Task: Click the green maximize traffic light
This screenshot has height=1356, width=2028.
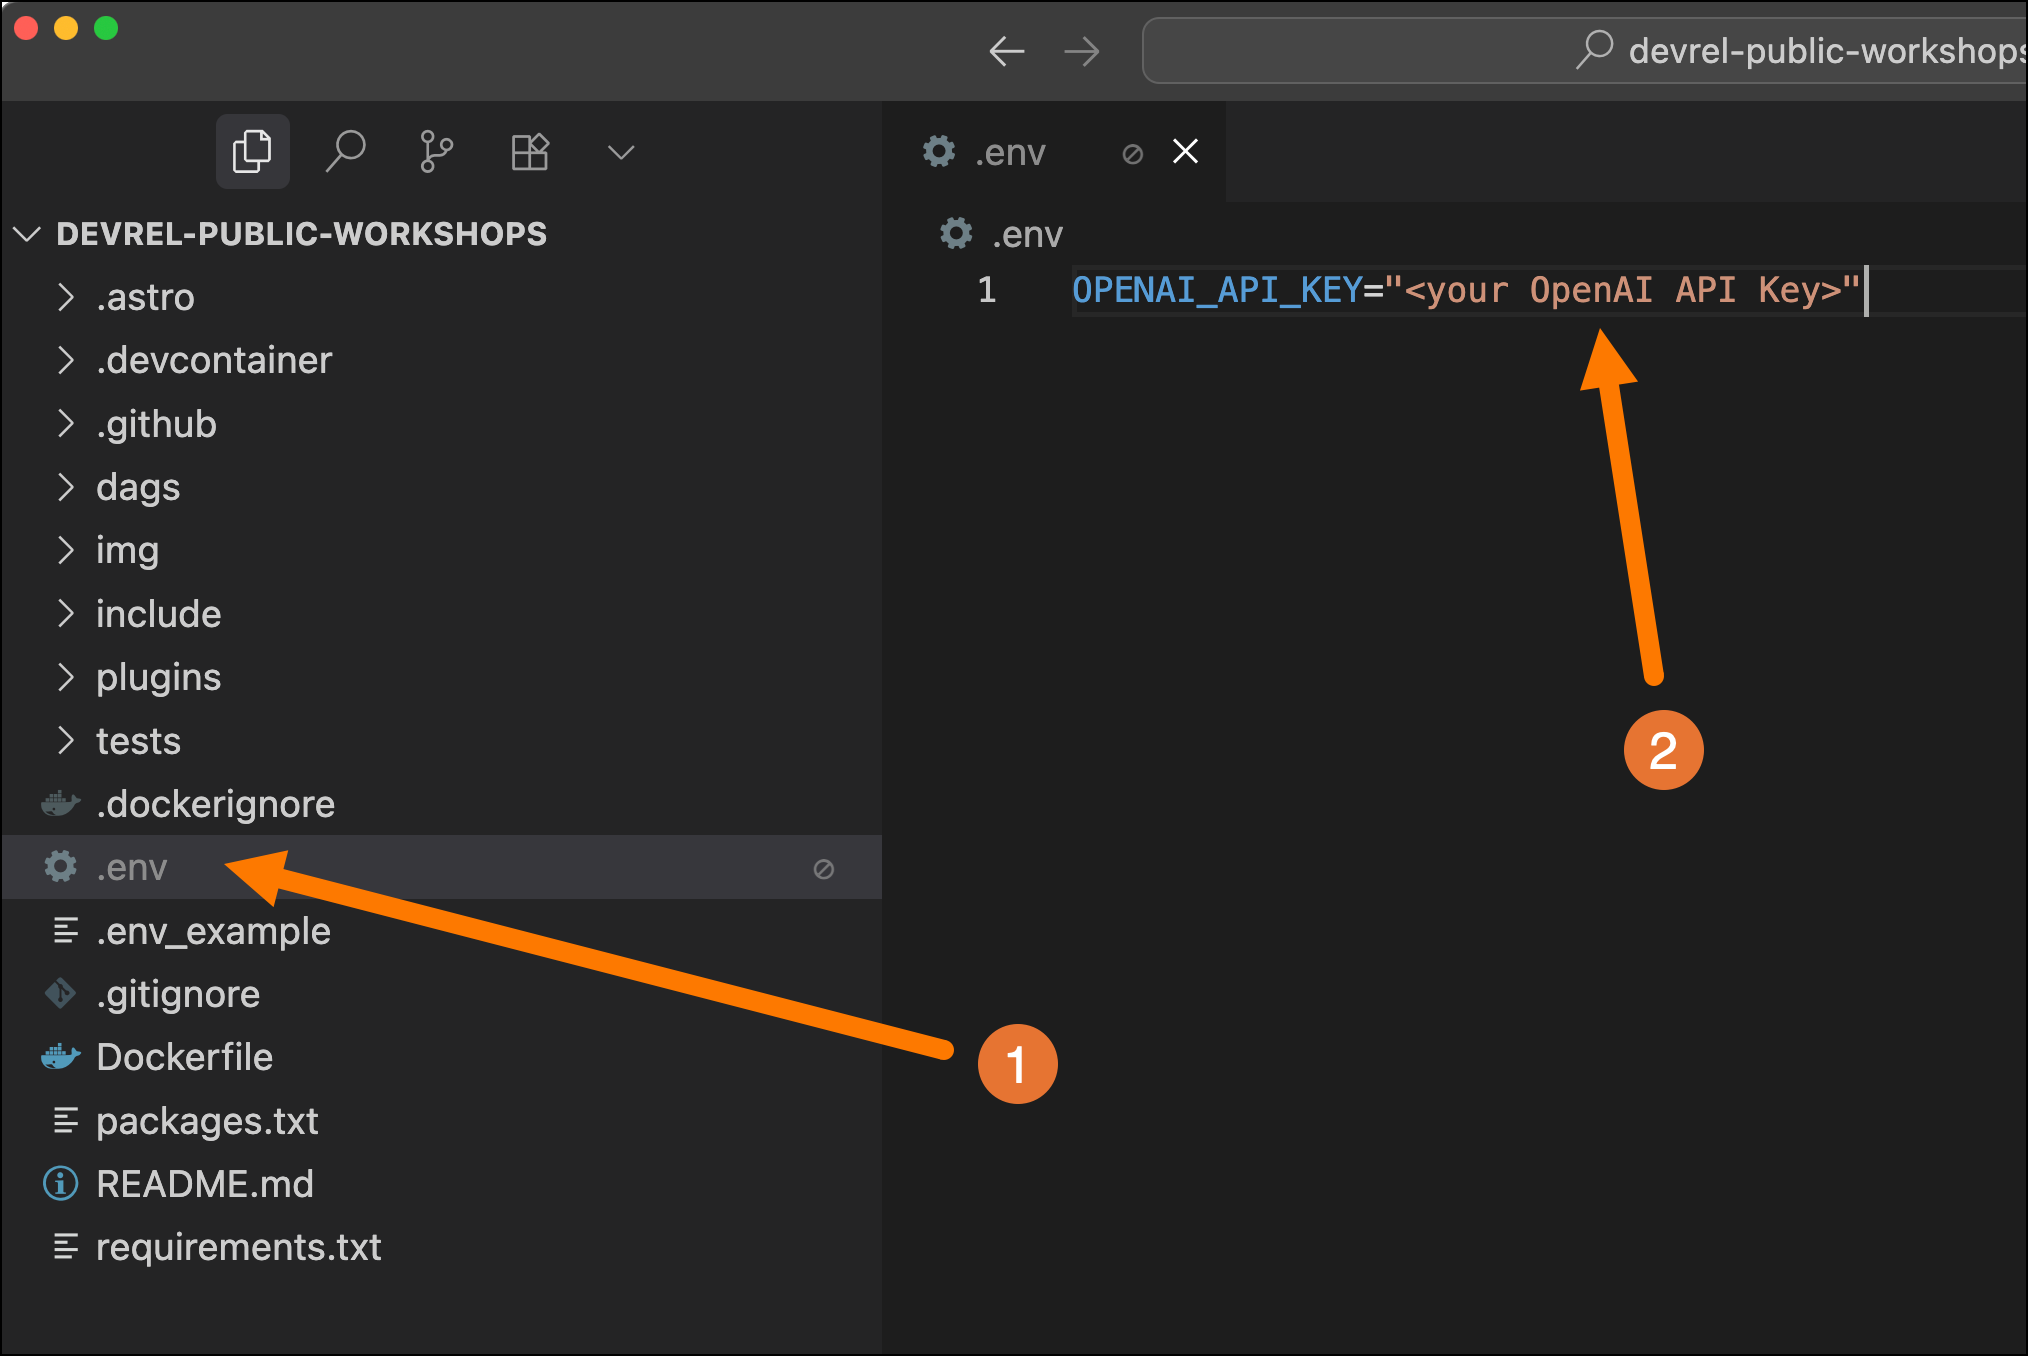Action: pos(105,28)
